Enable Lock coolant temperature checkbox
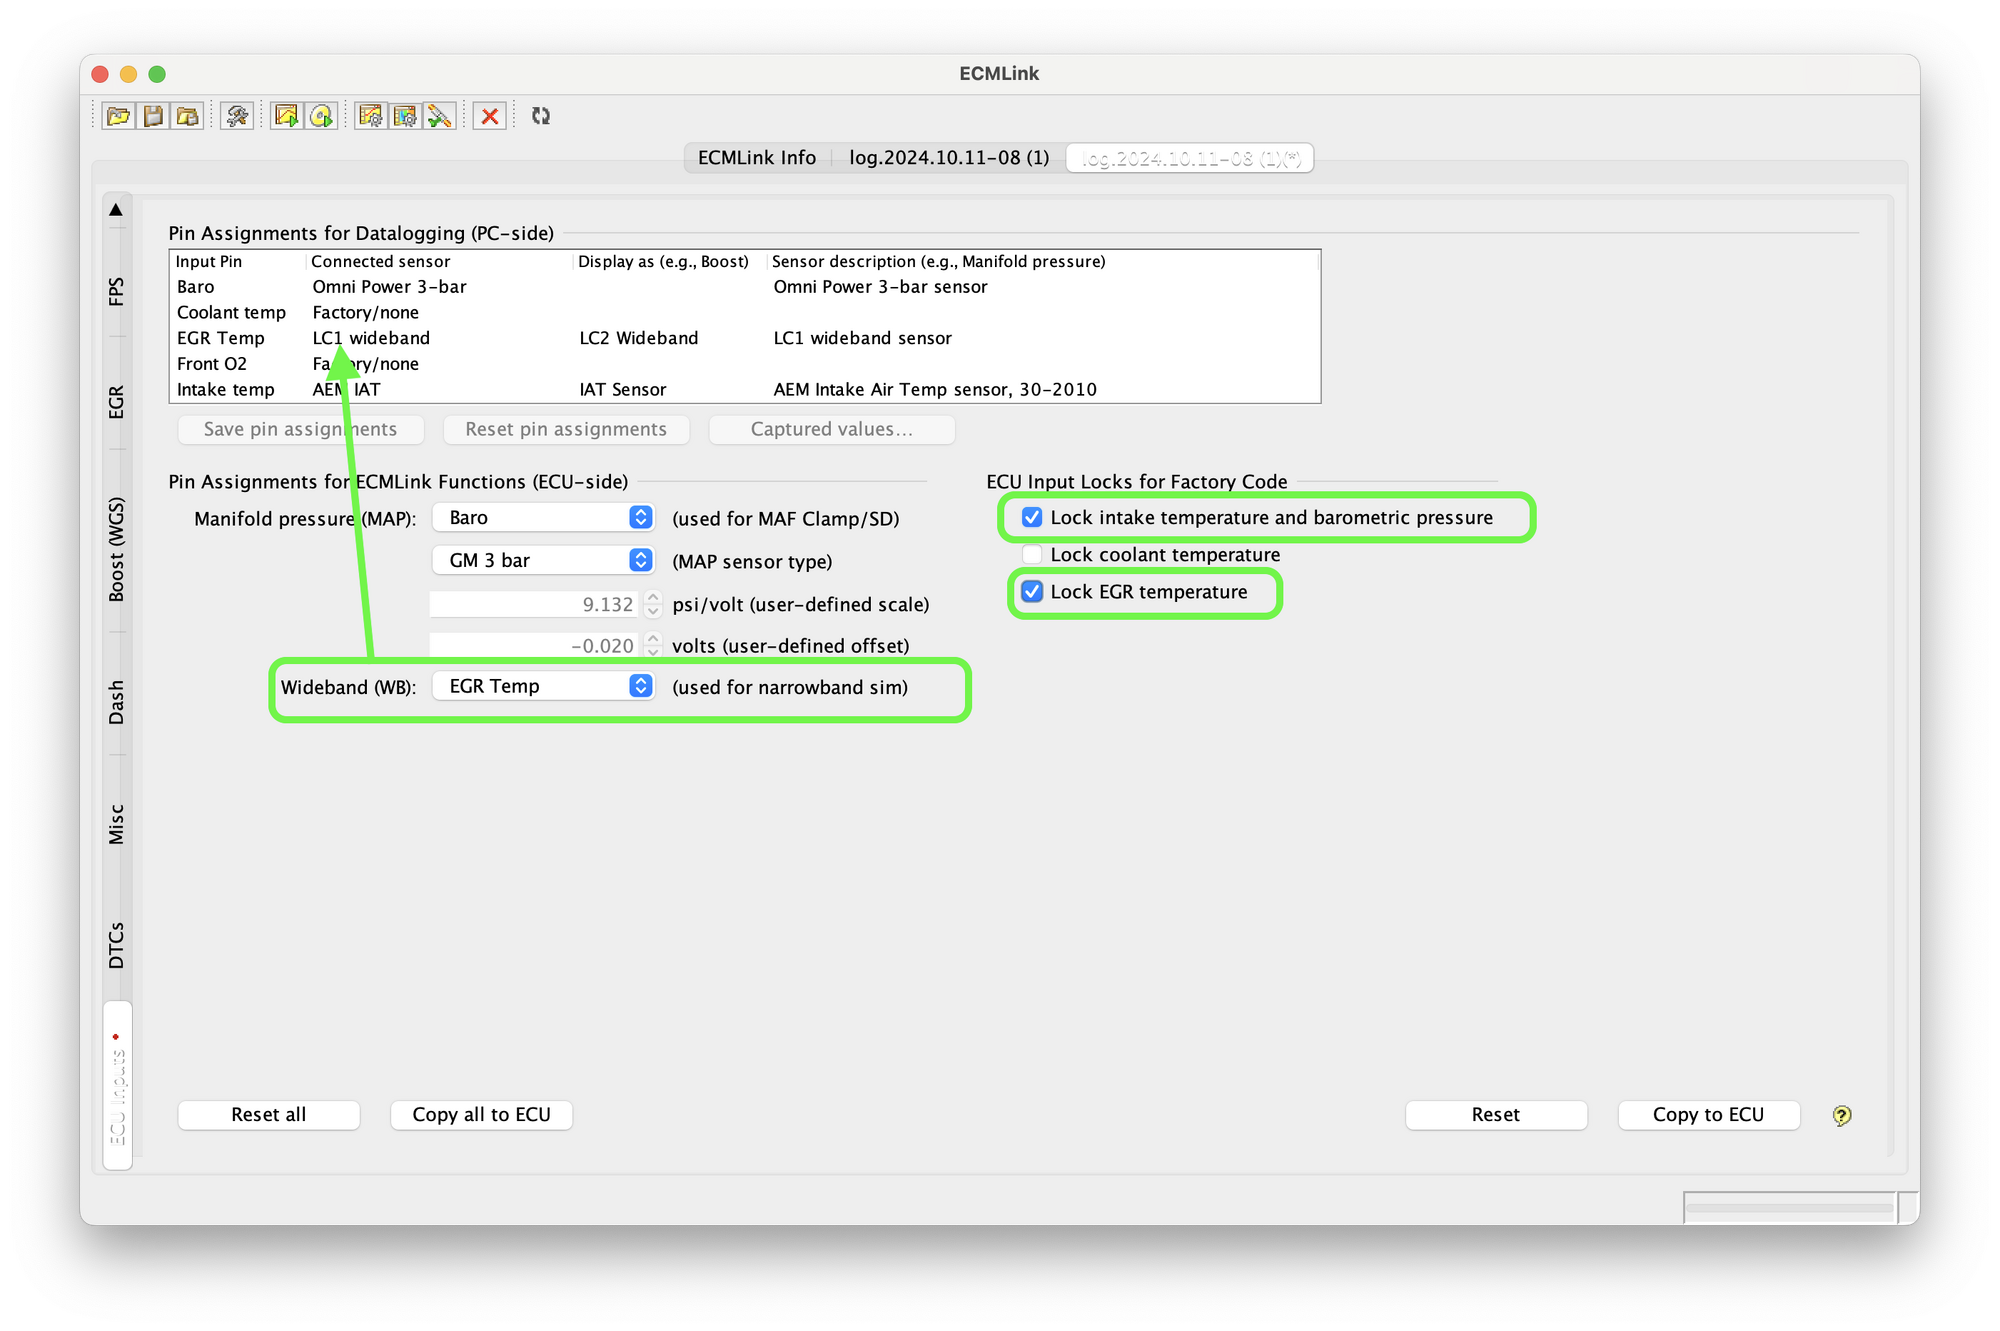Viewport: 2000px width, 1331px height. 1032,554
